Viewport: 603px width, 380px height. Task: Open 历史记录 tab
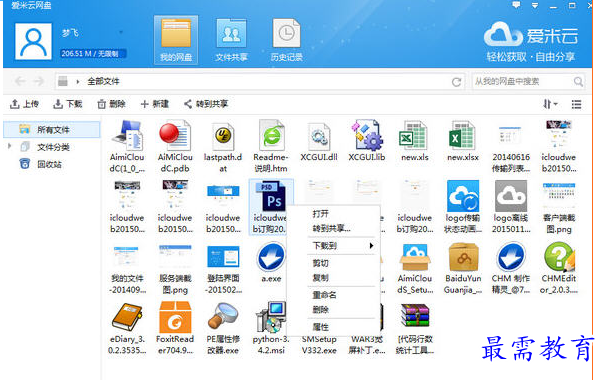coord(287,40)
